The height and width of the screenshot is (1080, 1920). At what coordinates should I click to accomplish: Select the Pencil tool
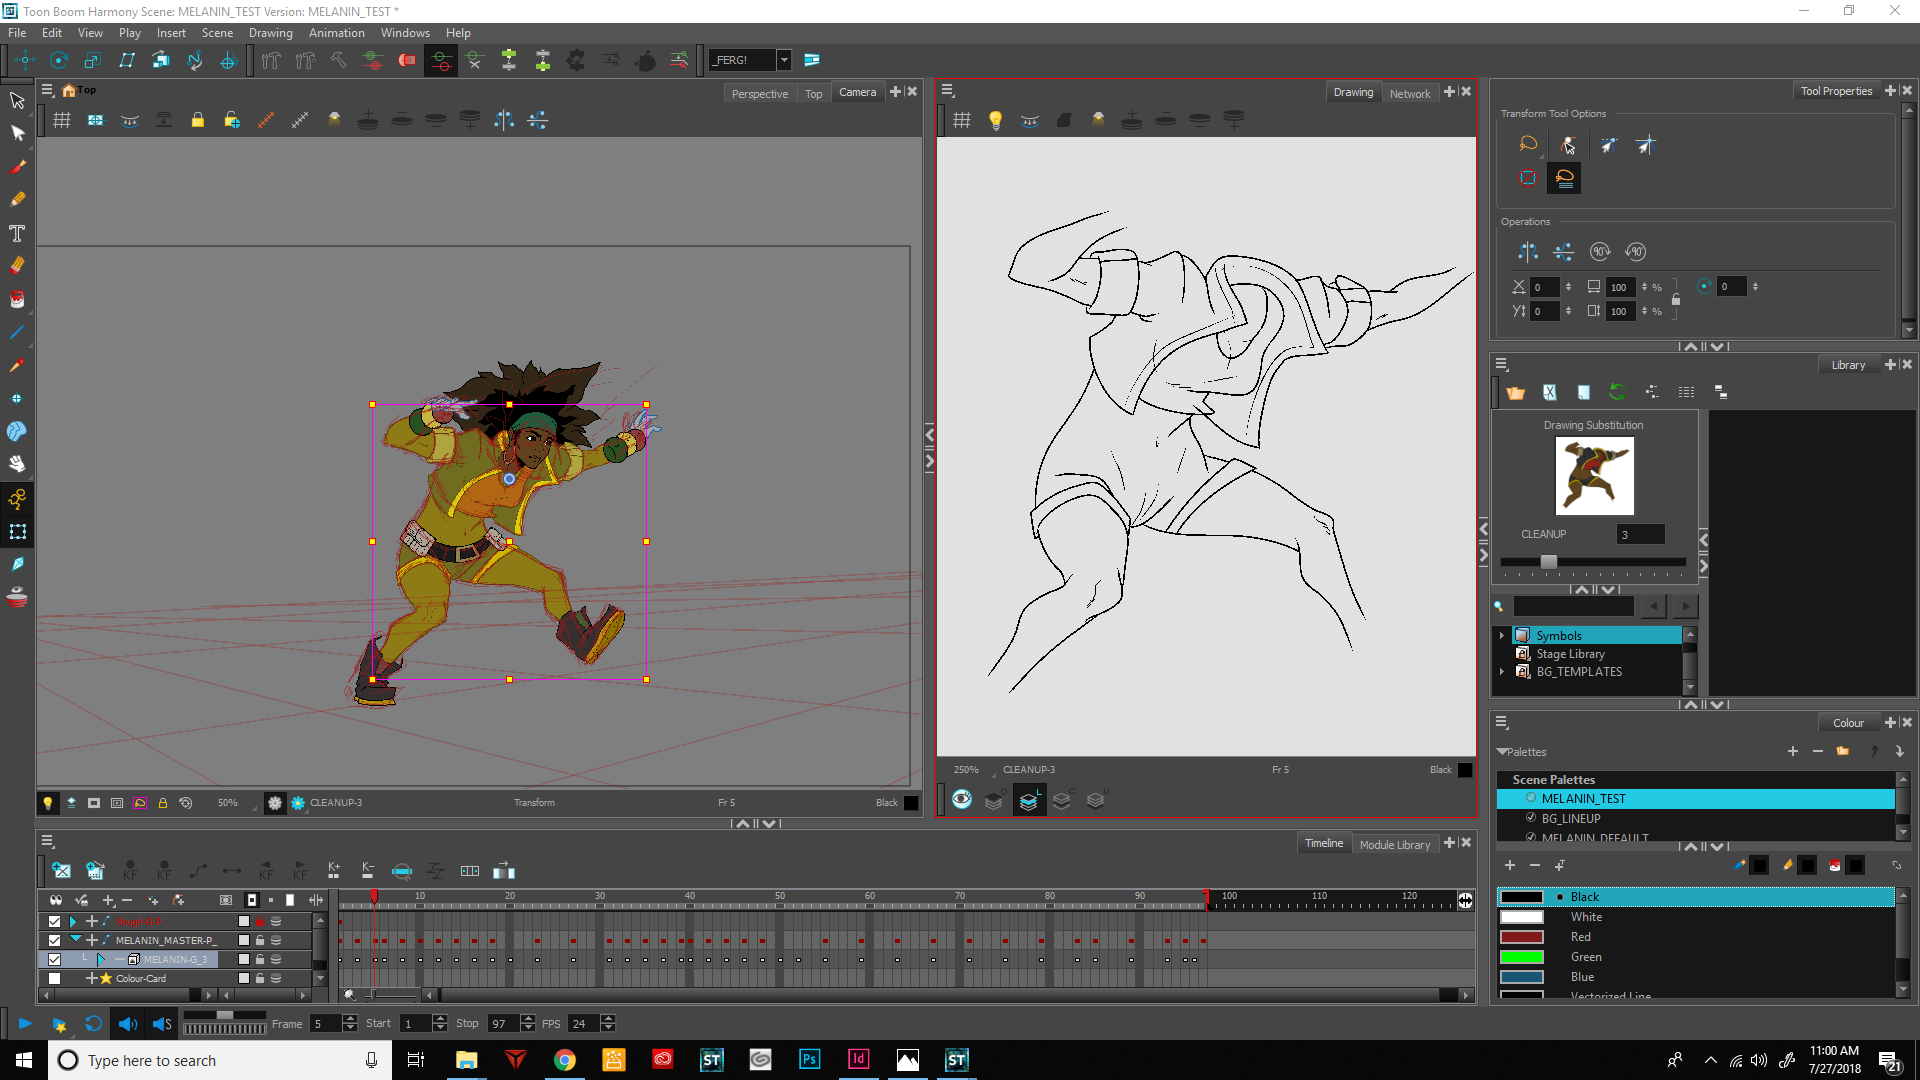[x=17, y=200]
